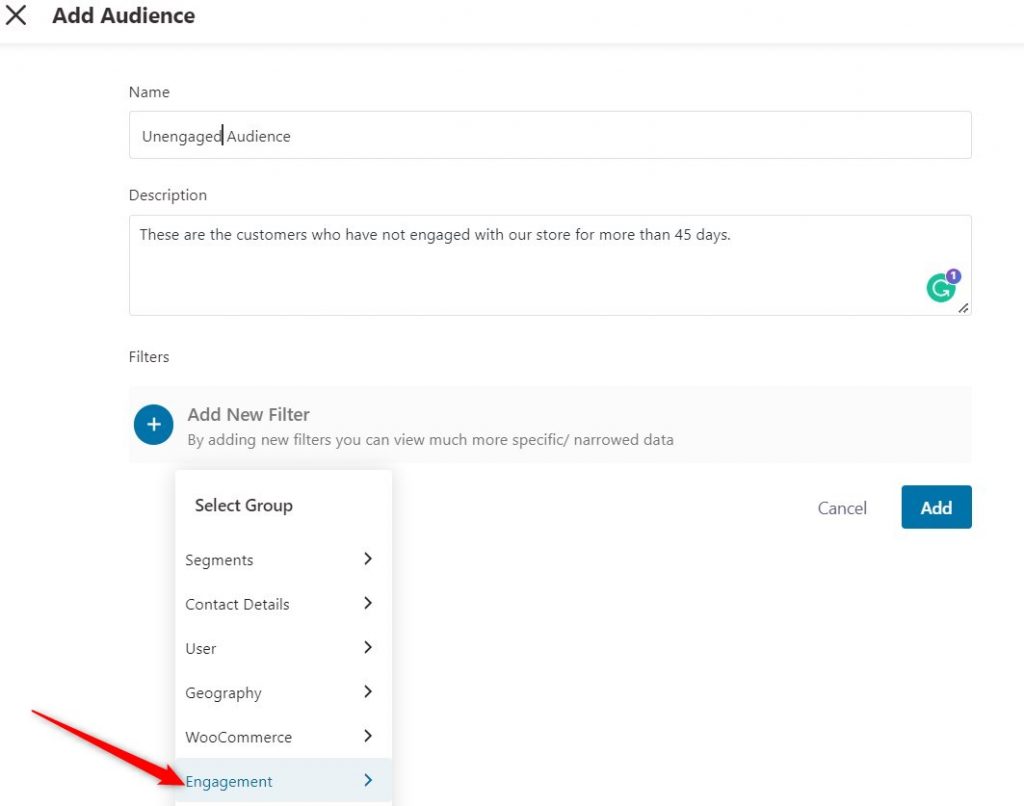This screenshot has height=806, width=1024.
Task: Expand User with its chevron arrow
Action: pyautogui.click(x=368, y=647)
